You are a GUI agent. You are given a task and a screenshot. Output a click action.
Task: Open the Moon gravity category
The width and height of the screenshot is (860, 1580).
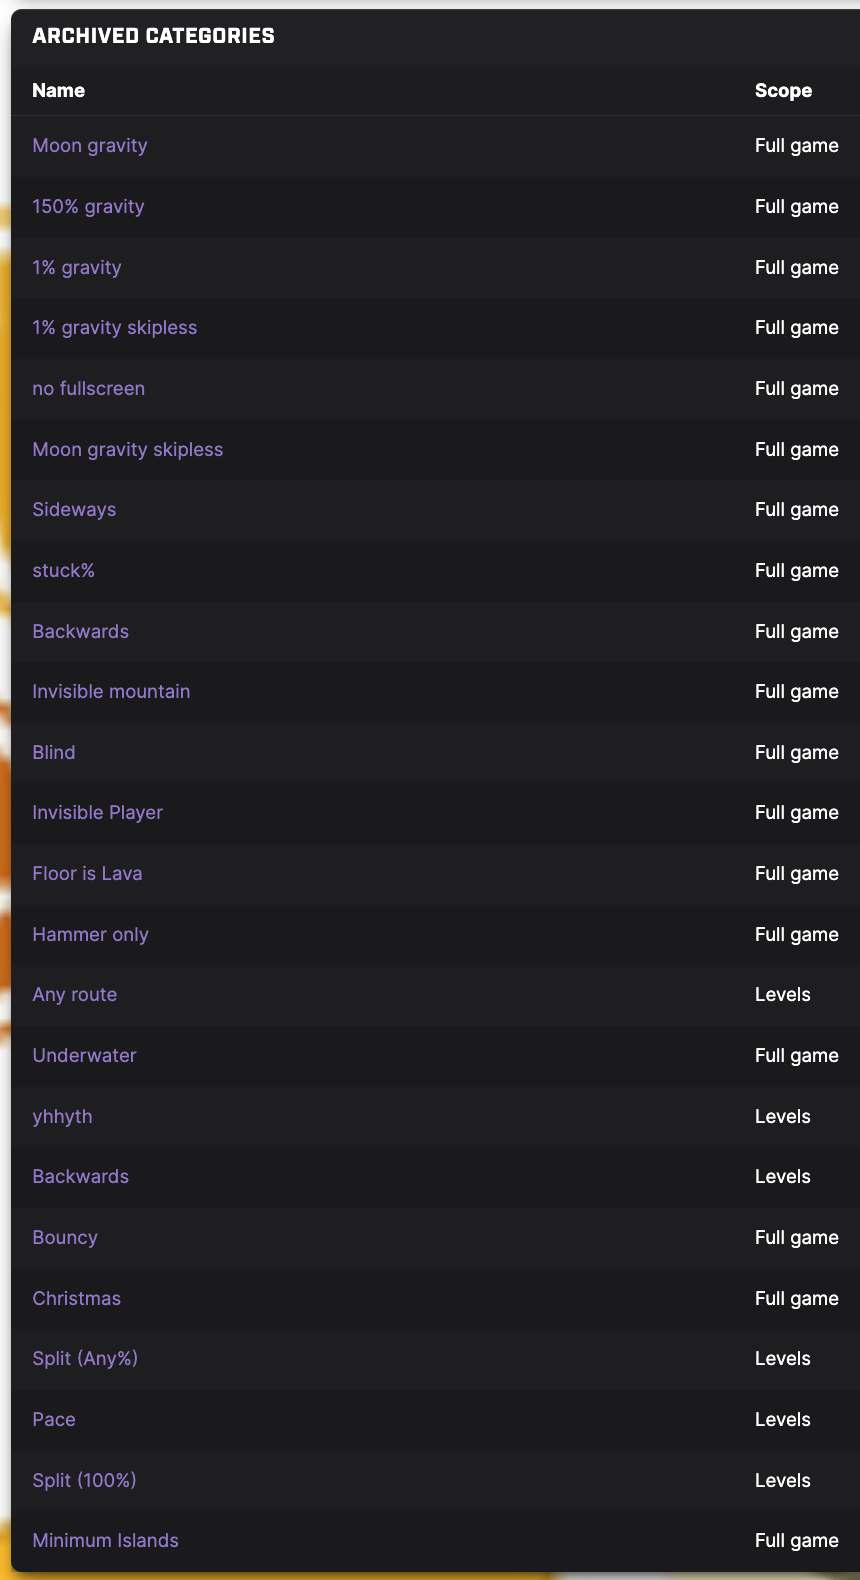[x=90, y=146]
